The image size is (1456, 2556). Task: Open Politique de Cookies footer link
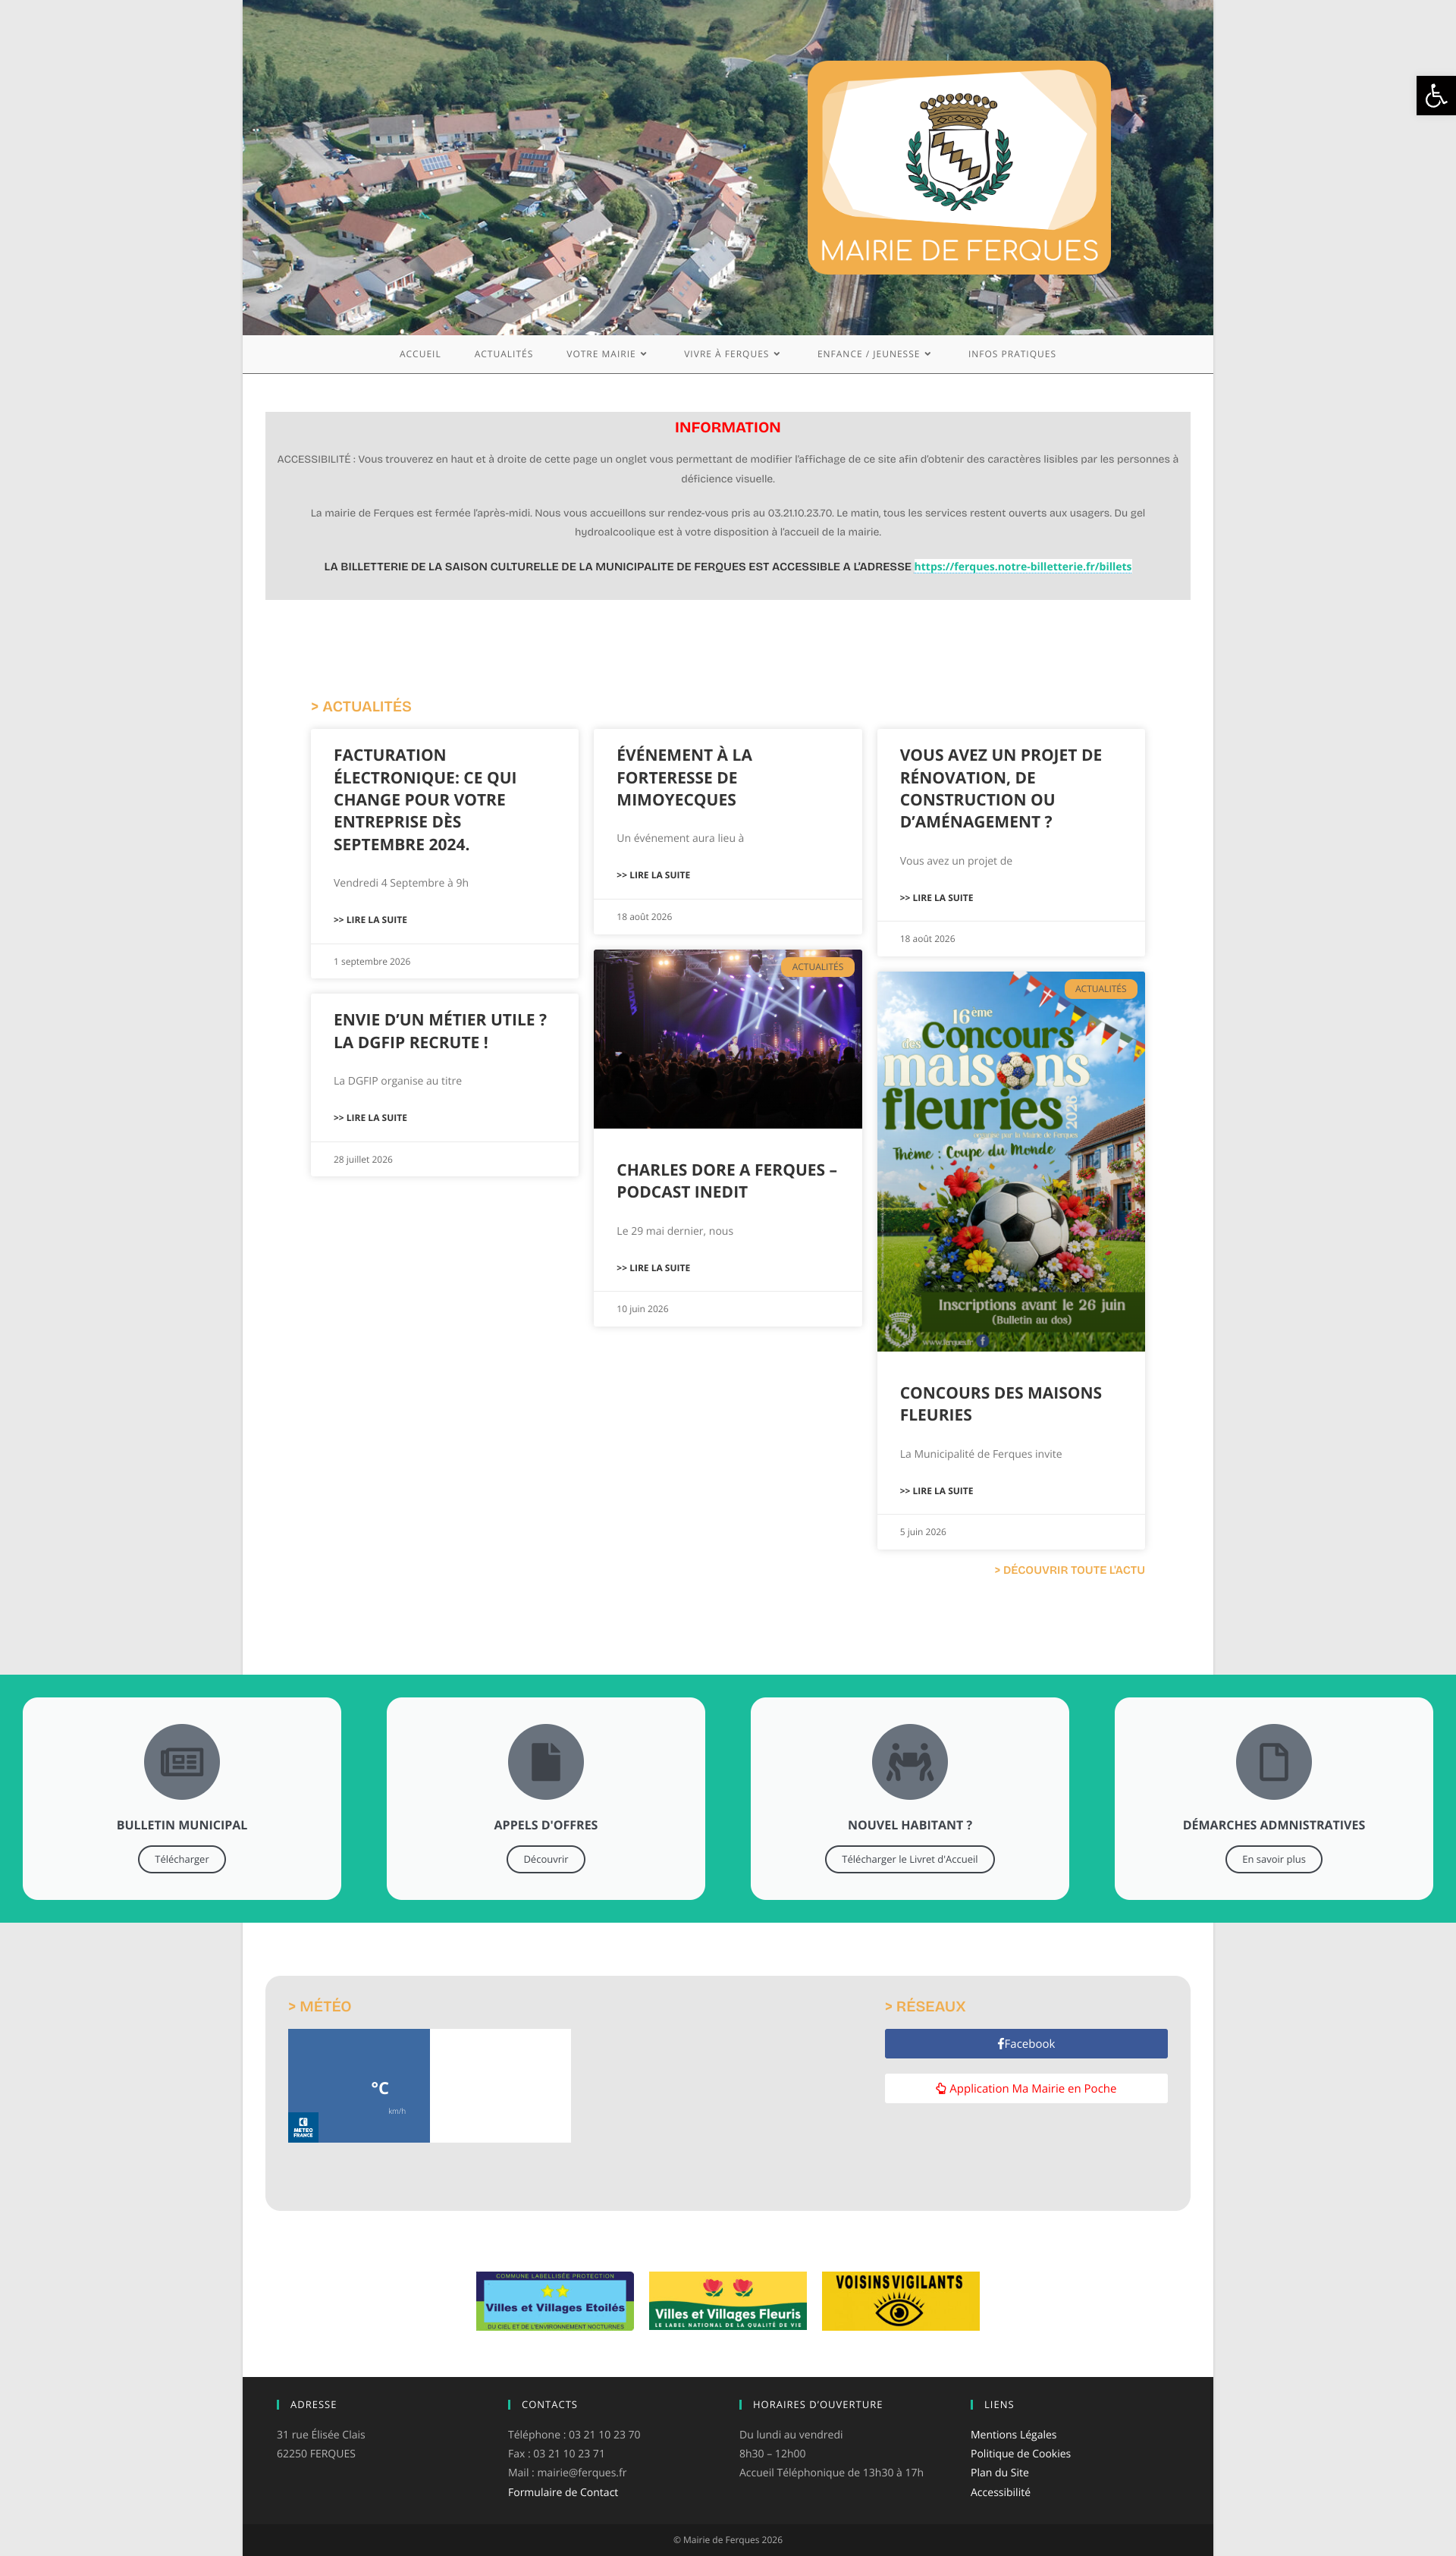[x=1020, y=2454]
